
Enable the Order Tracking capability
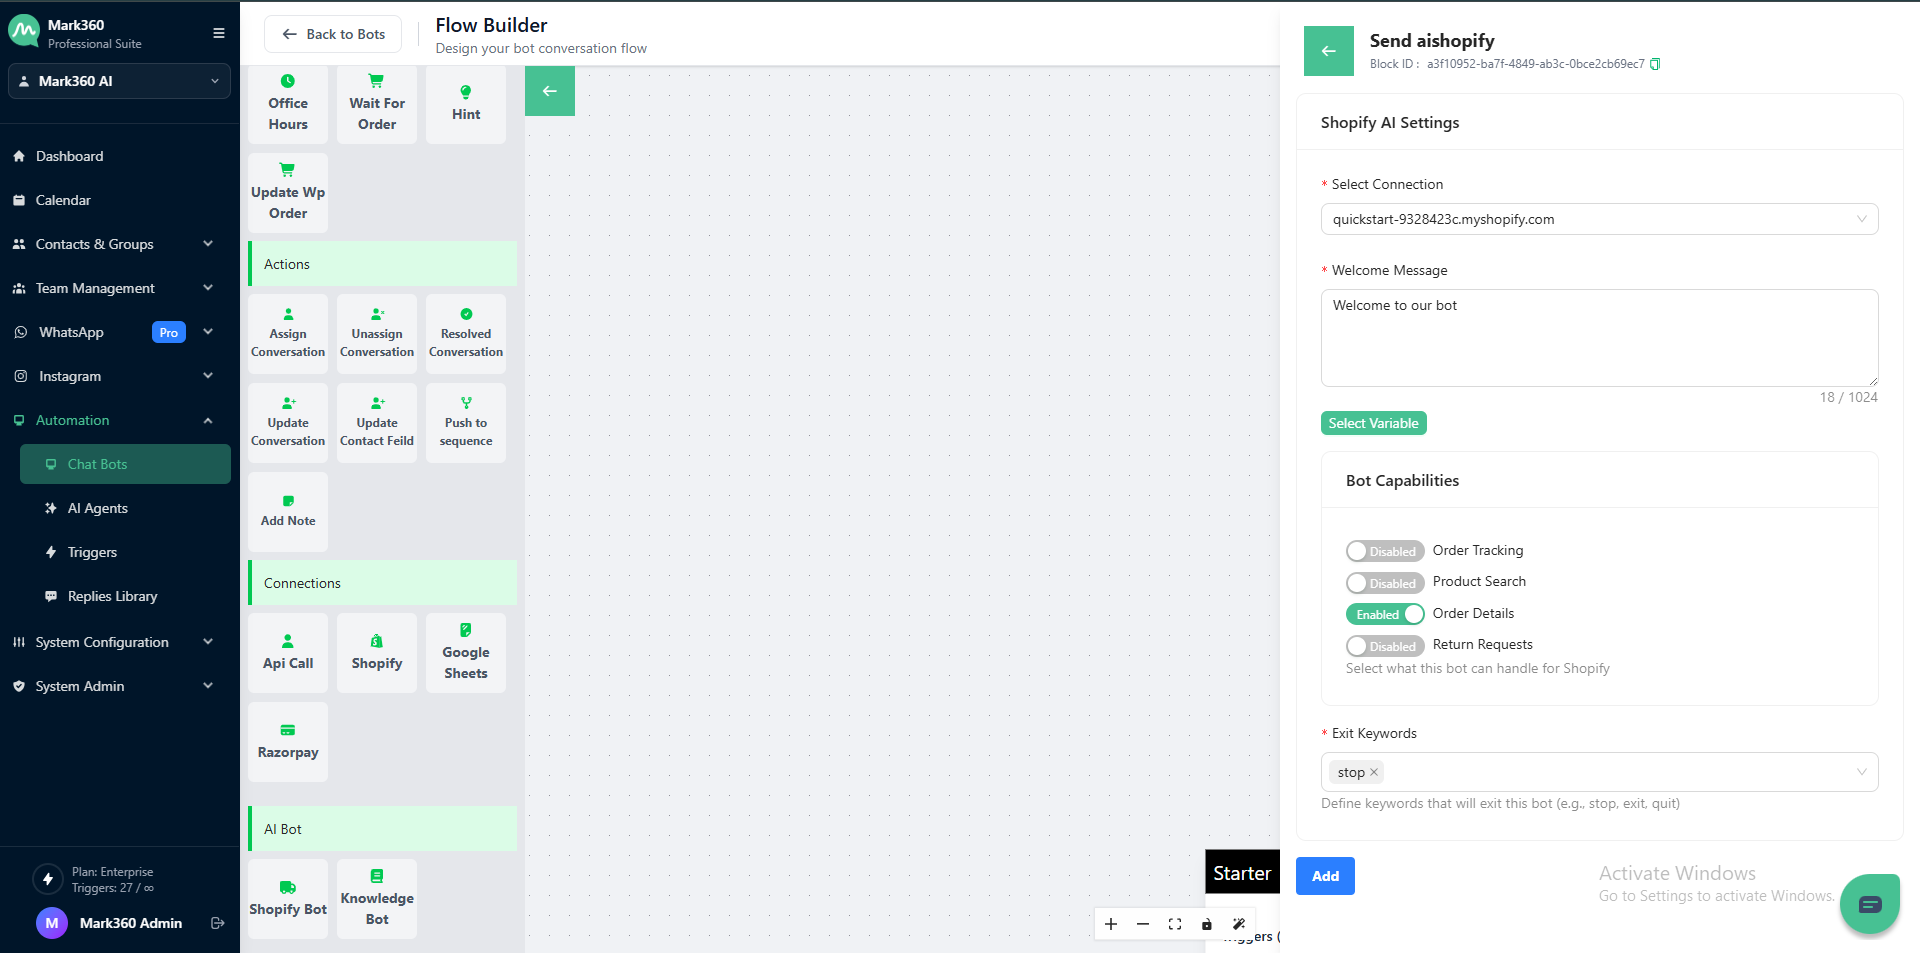[x=1384, y=551]
